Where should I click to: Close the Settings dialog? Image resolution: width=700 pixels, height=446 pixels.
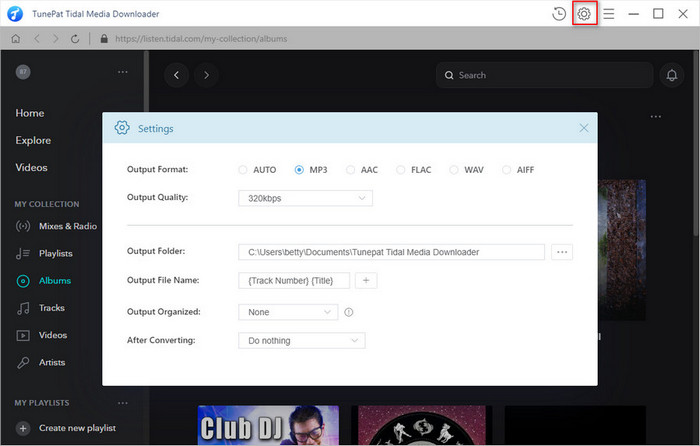583,128
